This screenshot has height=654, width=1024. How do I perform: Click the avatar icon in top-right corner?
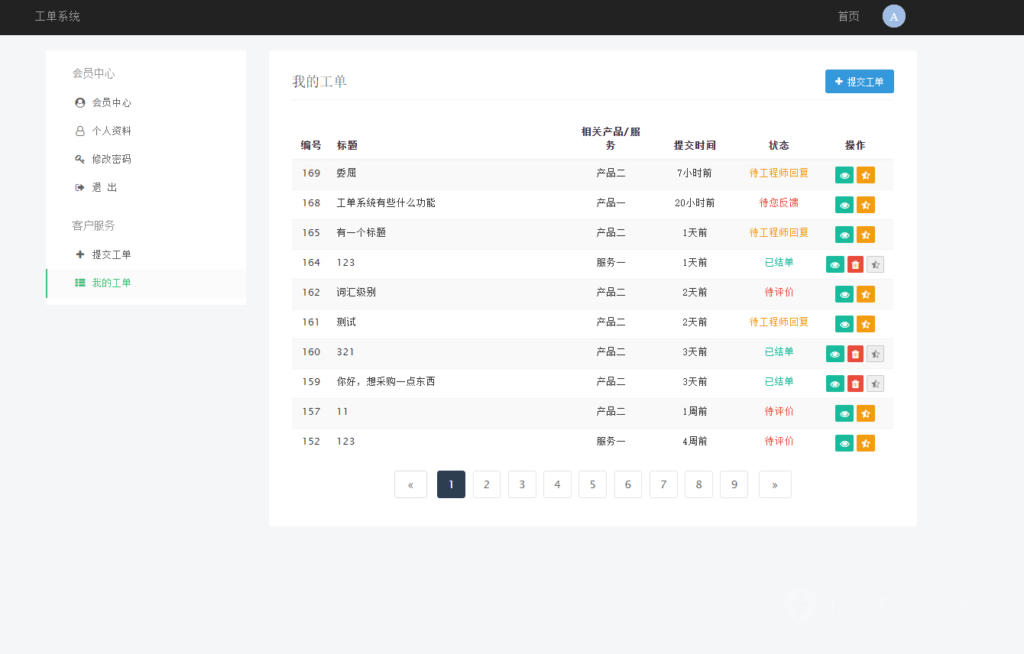(893, 16)
